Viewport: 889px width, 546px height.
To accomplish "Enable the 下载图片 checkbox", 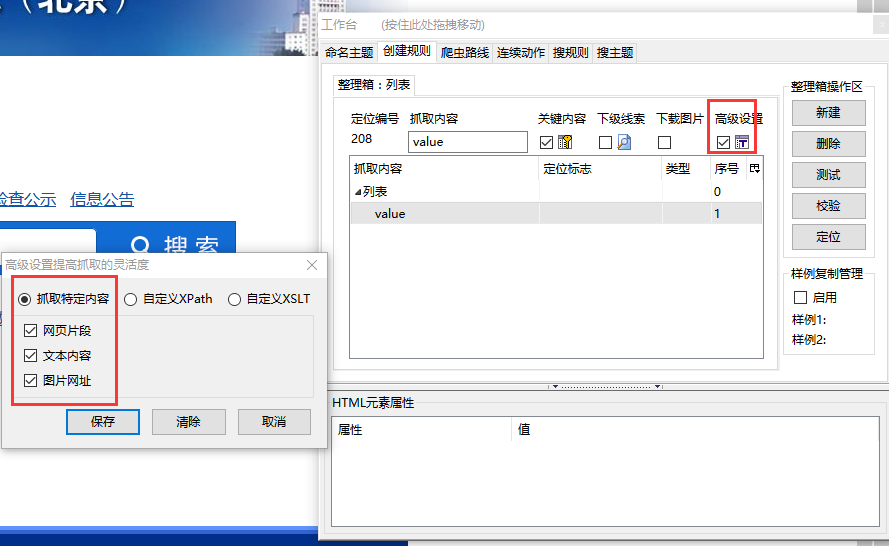I will (x=664, y=142).
